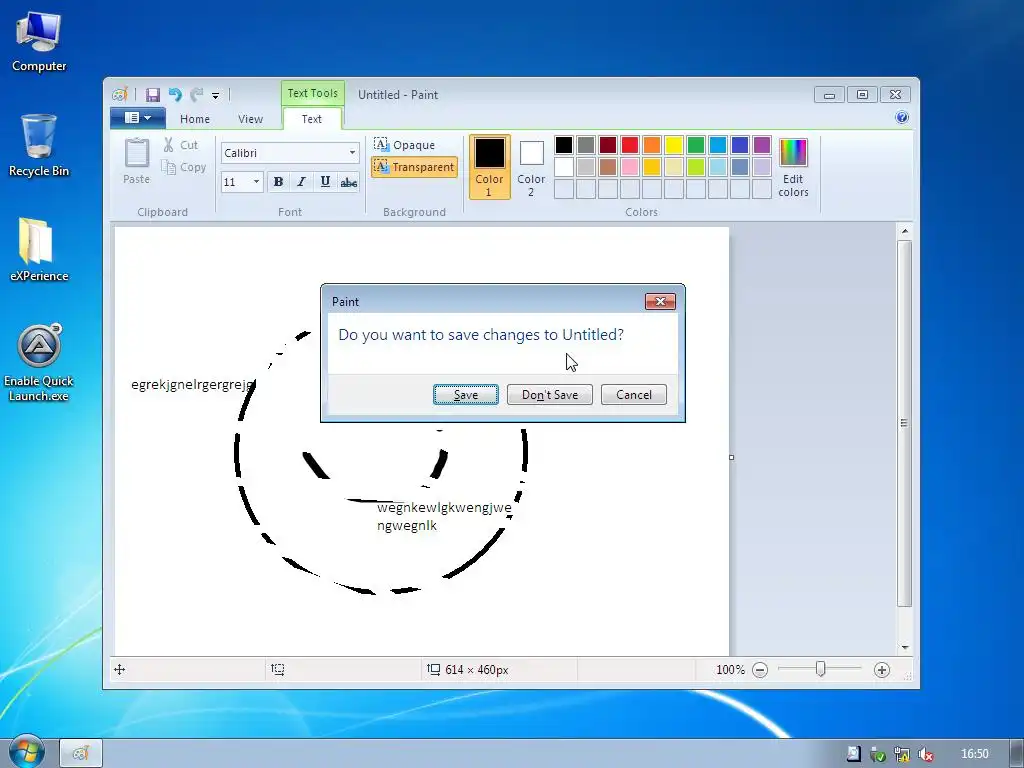Click the Paint taskbar button
The width and height of the screenshot is (1024, 768).
pyautogui.click(x=81, y=753)
